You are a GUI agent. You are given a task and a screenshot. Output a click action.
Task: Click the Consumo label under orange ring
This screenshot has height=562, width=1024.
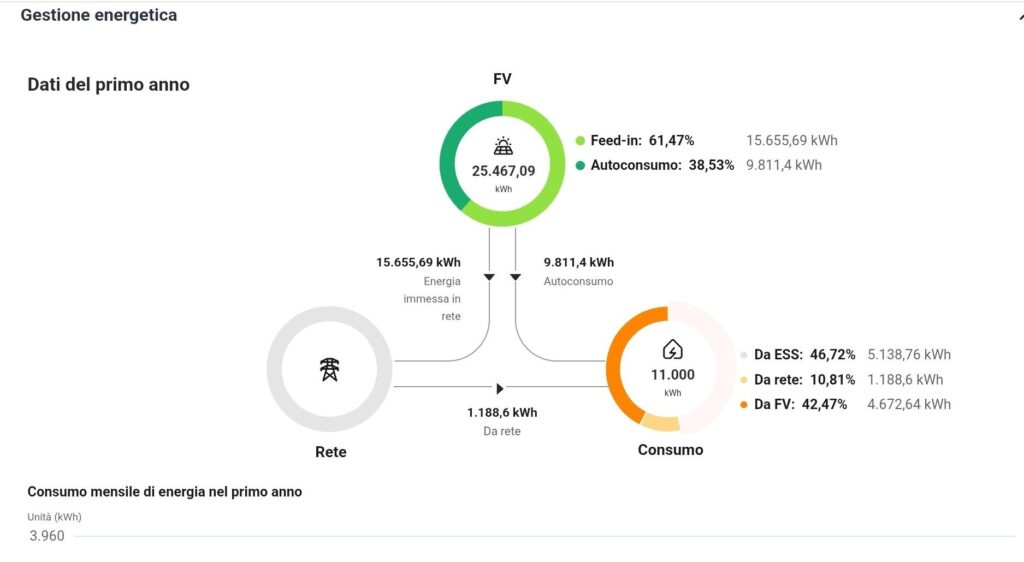pyautogui.click(x=671, y=450)
